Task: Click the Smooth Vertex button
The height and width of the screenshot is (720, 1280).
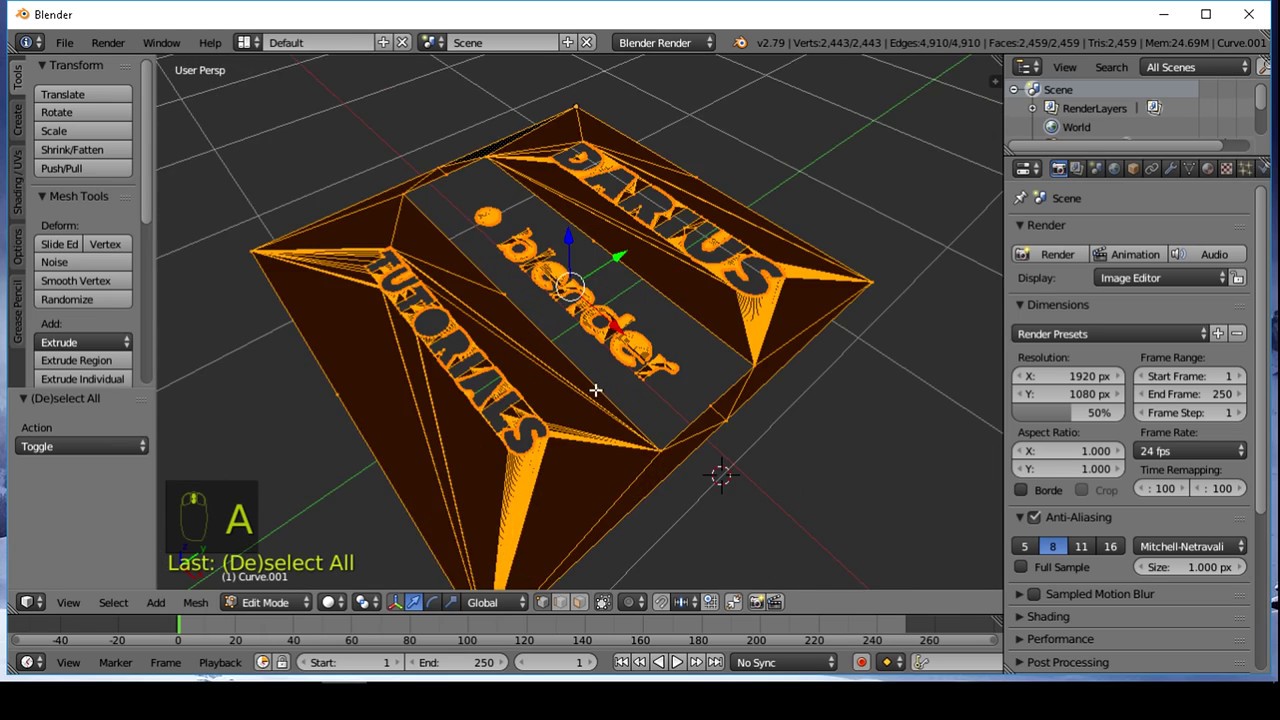Action: tap(83, 281)
